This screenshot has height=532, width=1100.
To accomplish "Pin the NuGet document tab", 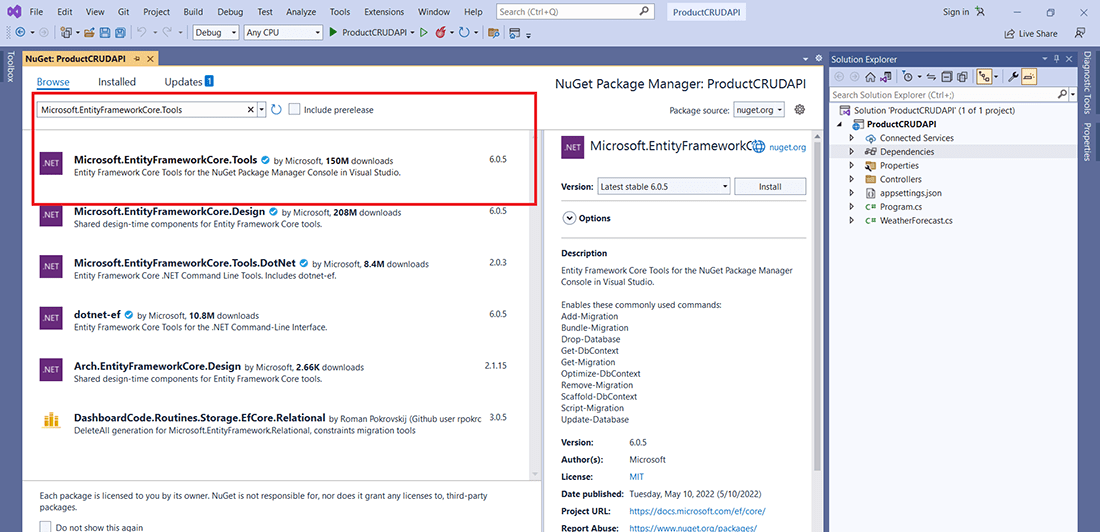I will 138,59.
